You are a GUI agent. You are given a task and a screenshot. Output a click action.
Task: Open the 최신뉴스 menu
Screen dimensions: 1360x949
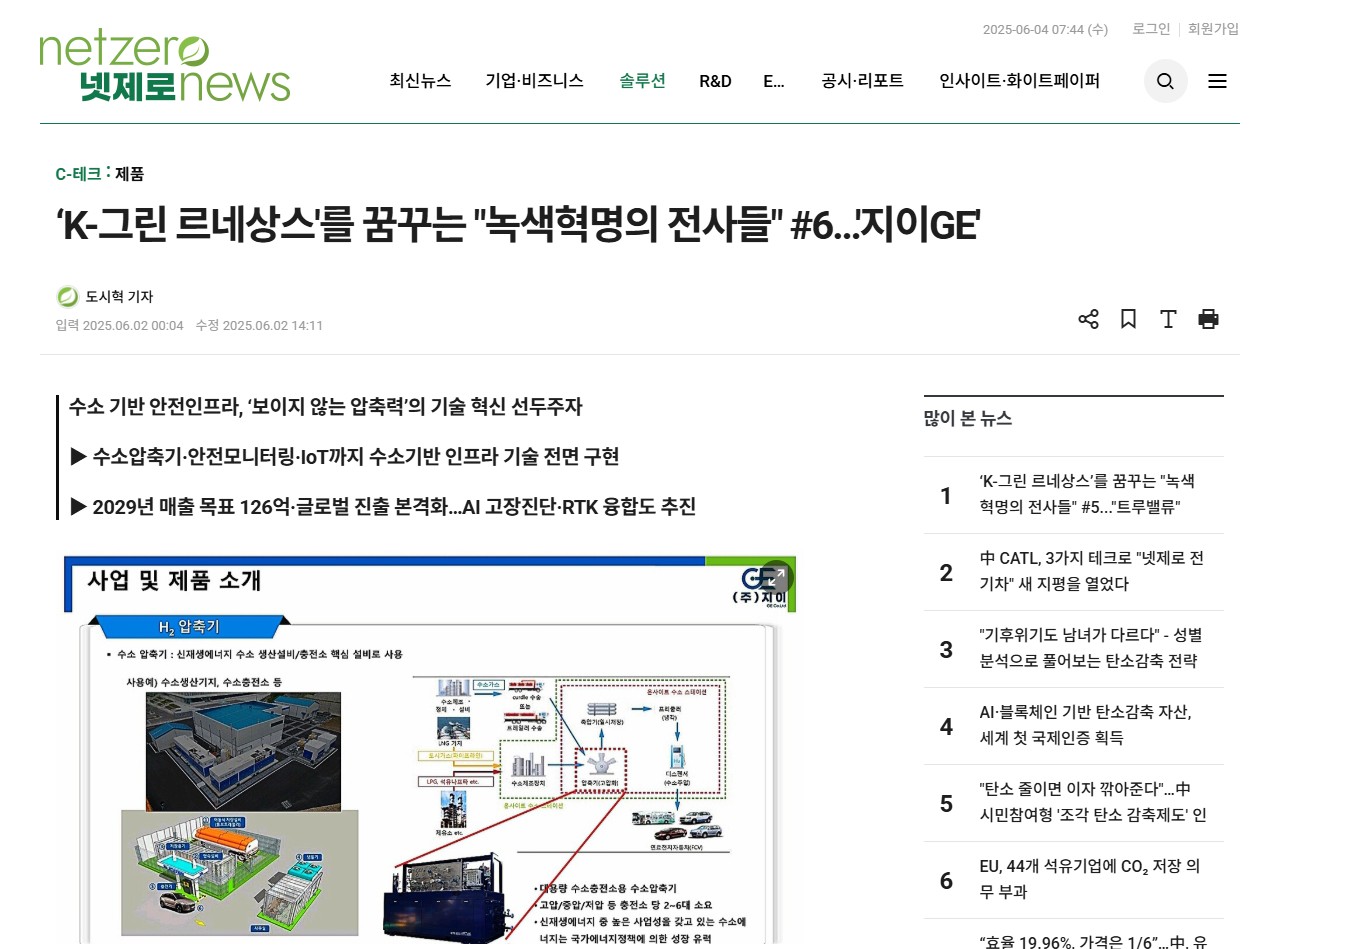[x=420, y=81]
